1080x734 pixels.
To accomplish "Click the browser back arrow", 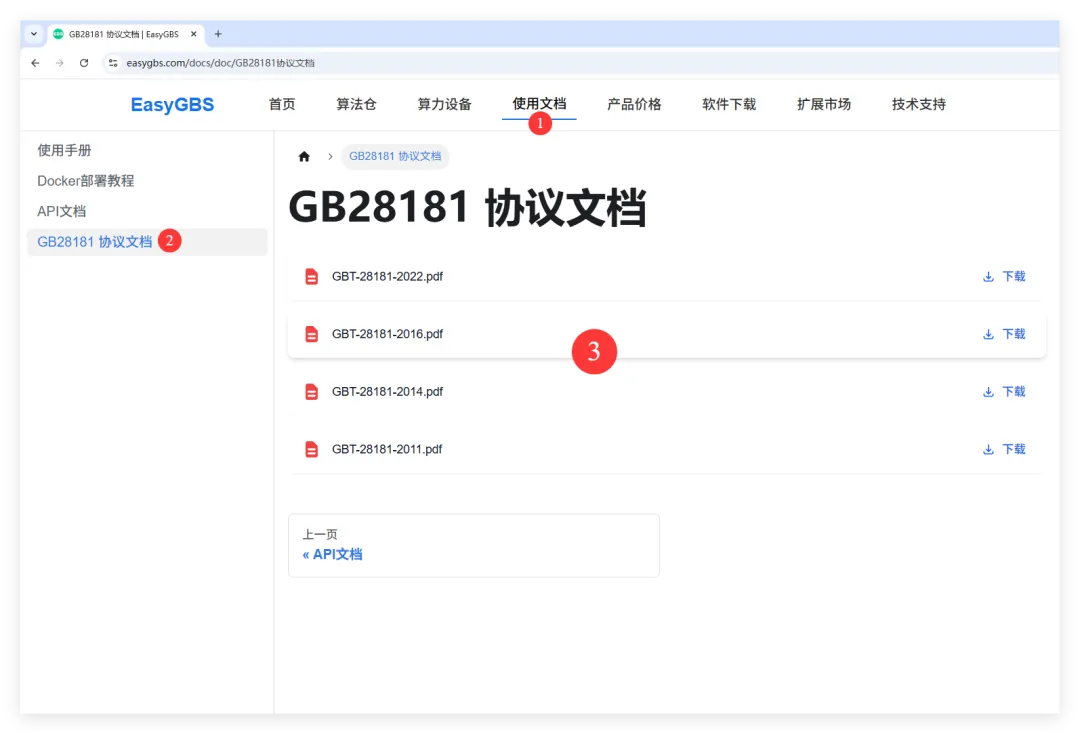I will (x=35, y=63).
